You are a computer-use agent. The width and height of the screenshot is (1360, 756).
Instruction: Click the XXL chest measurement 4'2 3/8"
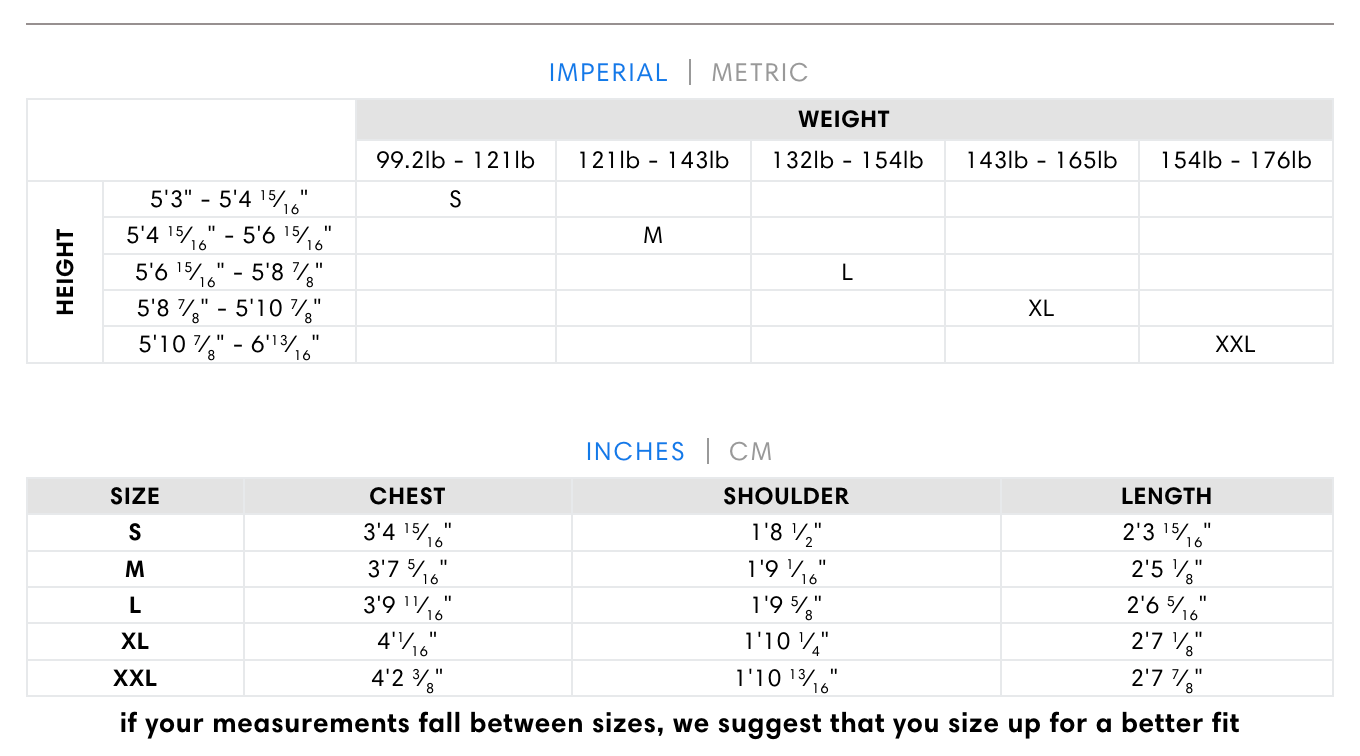click(x=407, y=679)
